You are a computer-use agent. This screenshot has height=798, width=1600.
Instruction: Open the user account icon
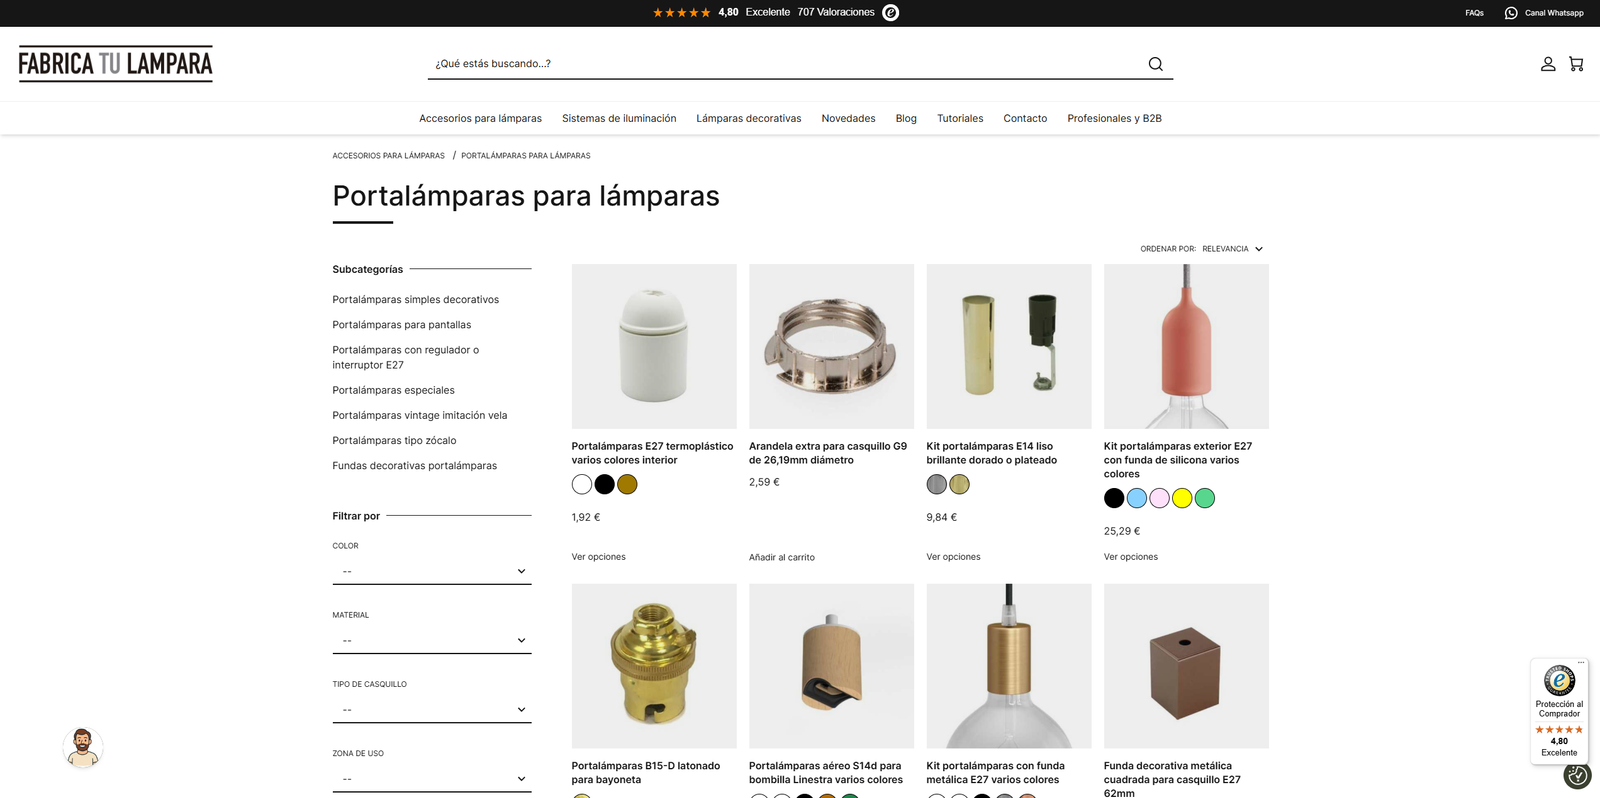pyautogui.click(x=1547, y=64)
